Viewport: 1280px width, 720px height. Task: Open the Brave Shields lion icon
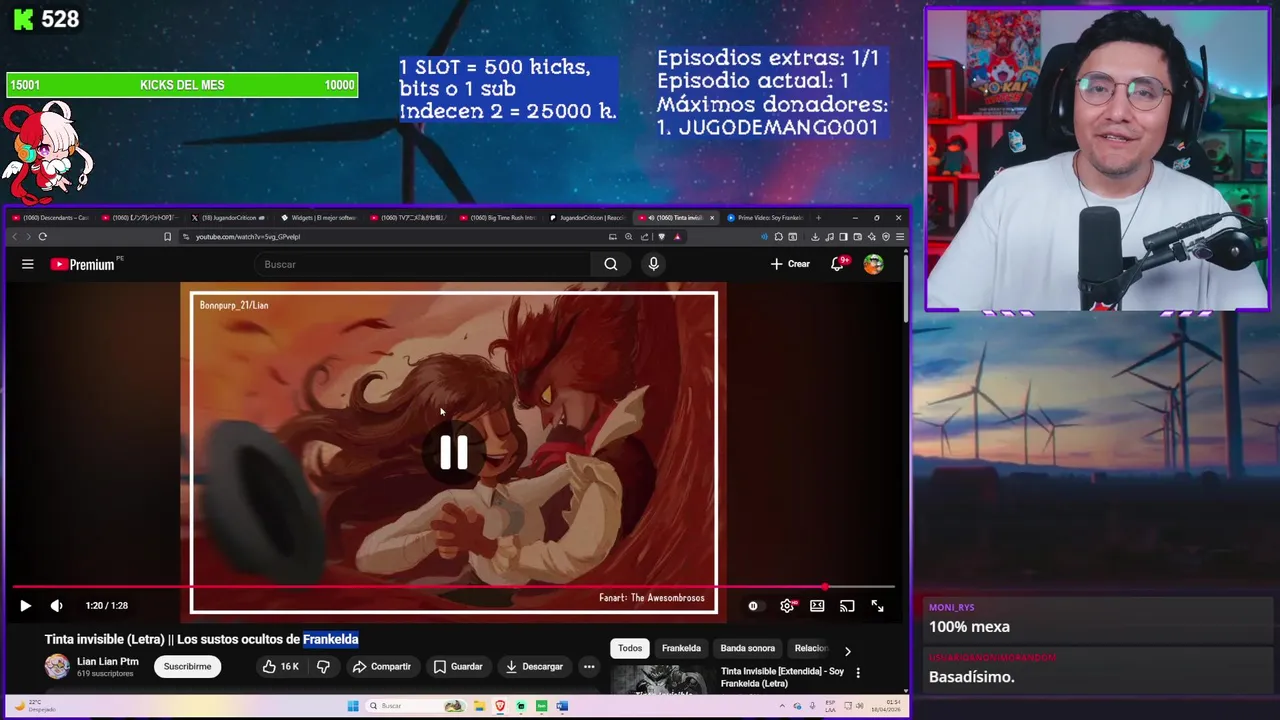point(662,237)
